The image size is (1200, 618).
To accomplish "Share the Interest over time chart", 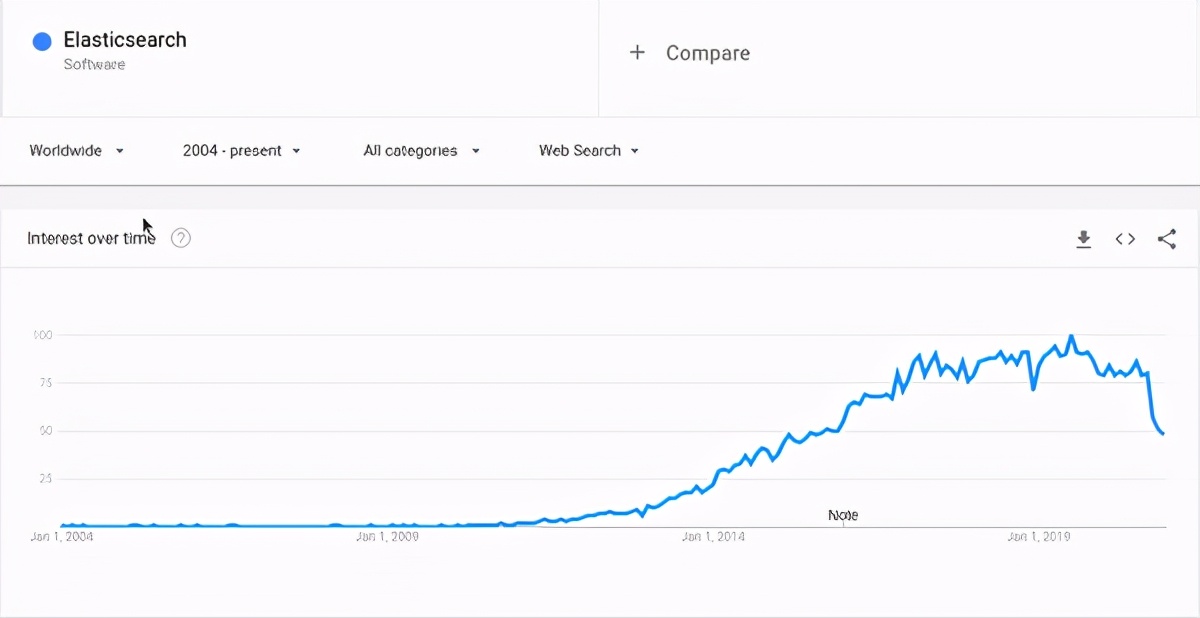I will pos(1166,239).
